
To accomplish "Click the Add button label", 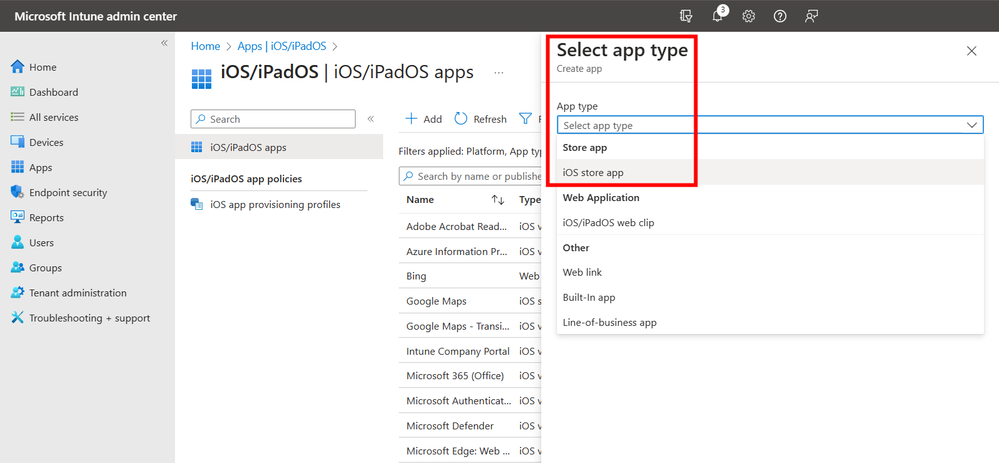I will coord(433,119).
